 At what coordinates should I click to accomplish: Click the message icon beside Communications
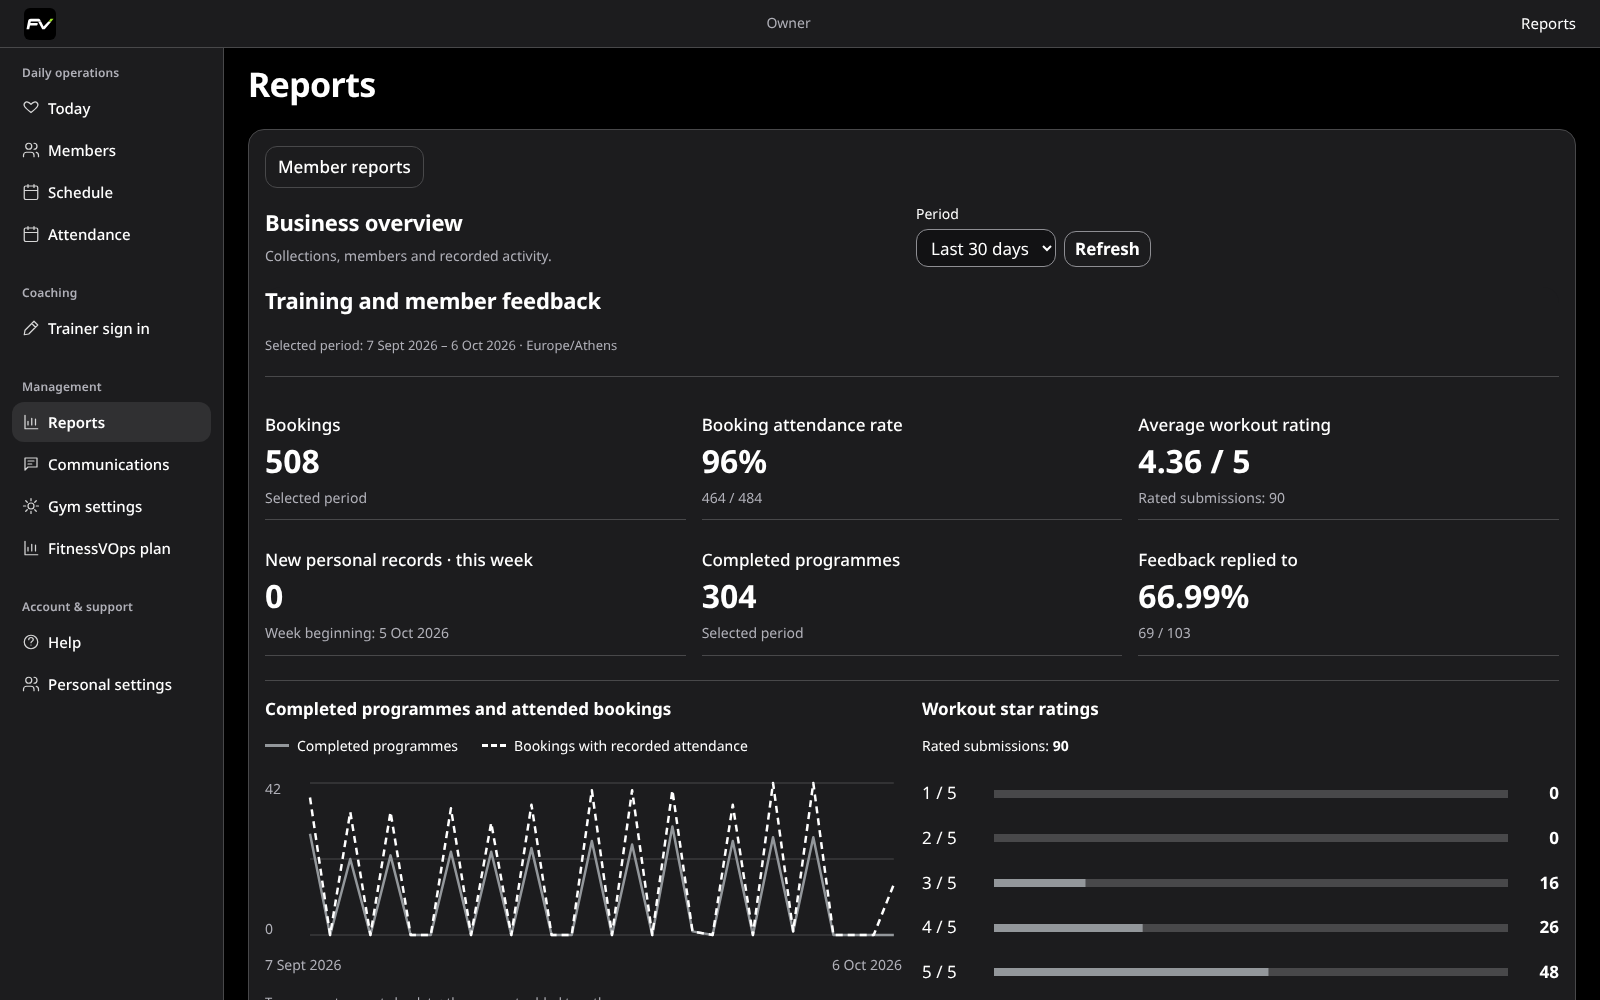click(31, 464)
